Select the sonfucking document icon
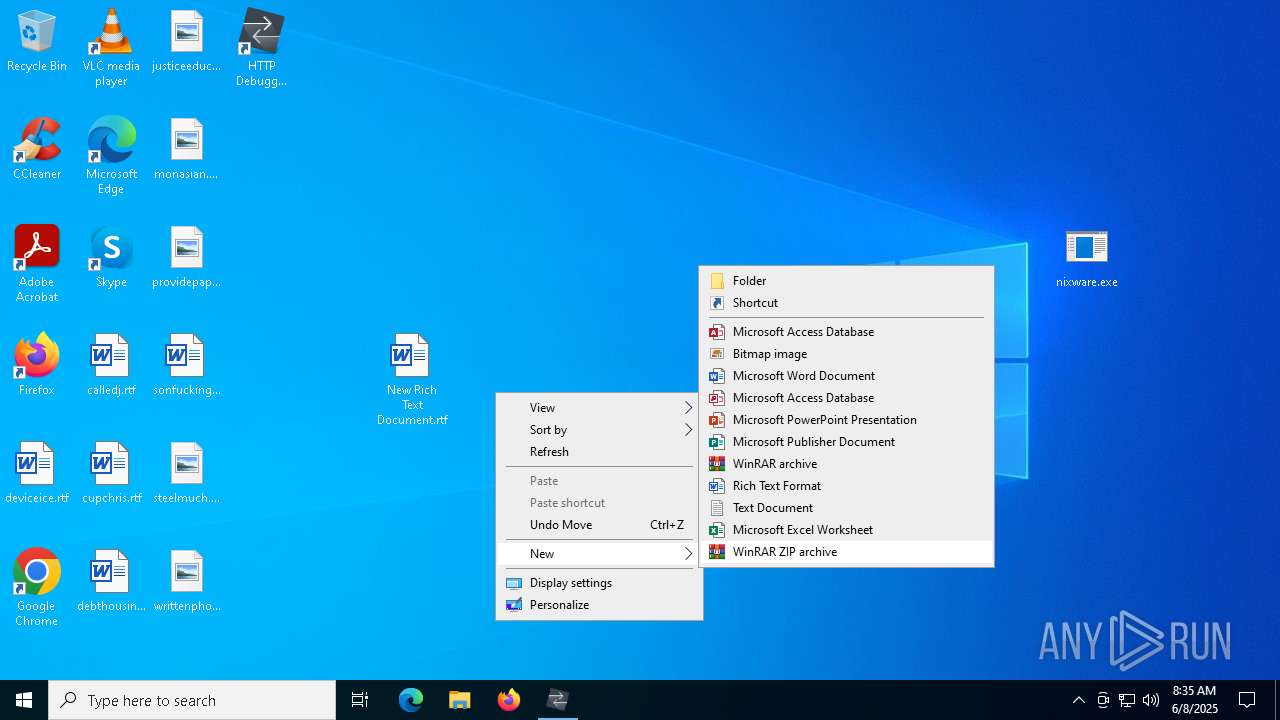 click(186, 365)
